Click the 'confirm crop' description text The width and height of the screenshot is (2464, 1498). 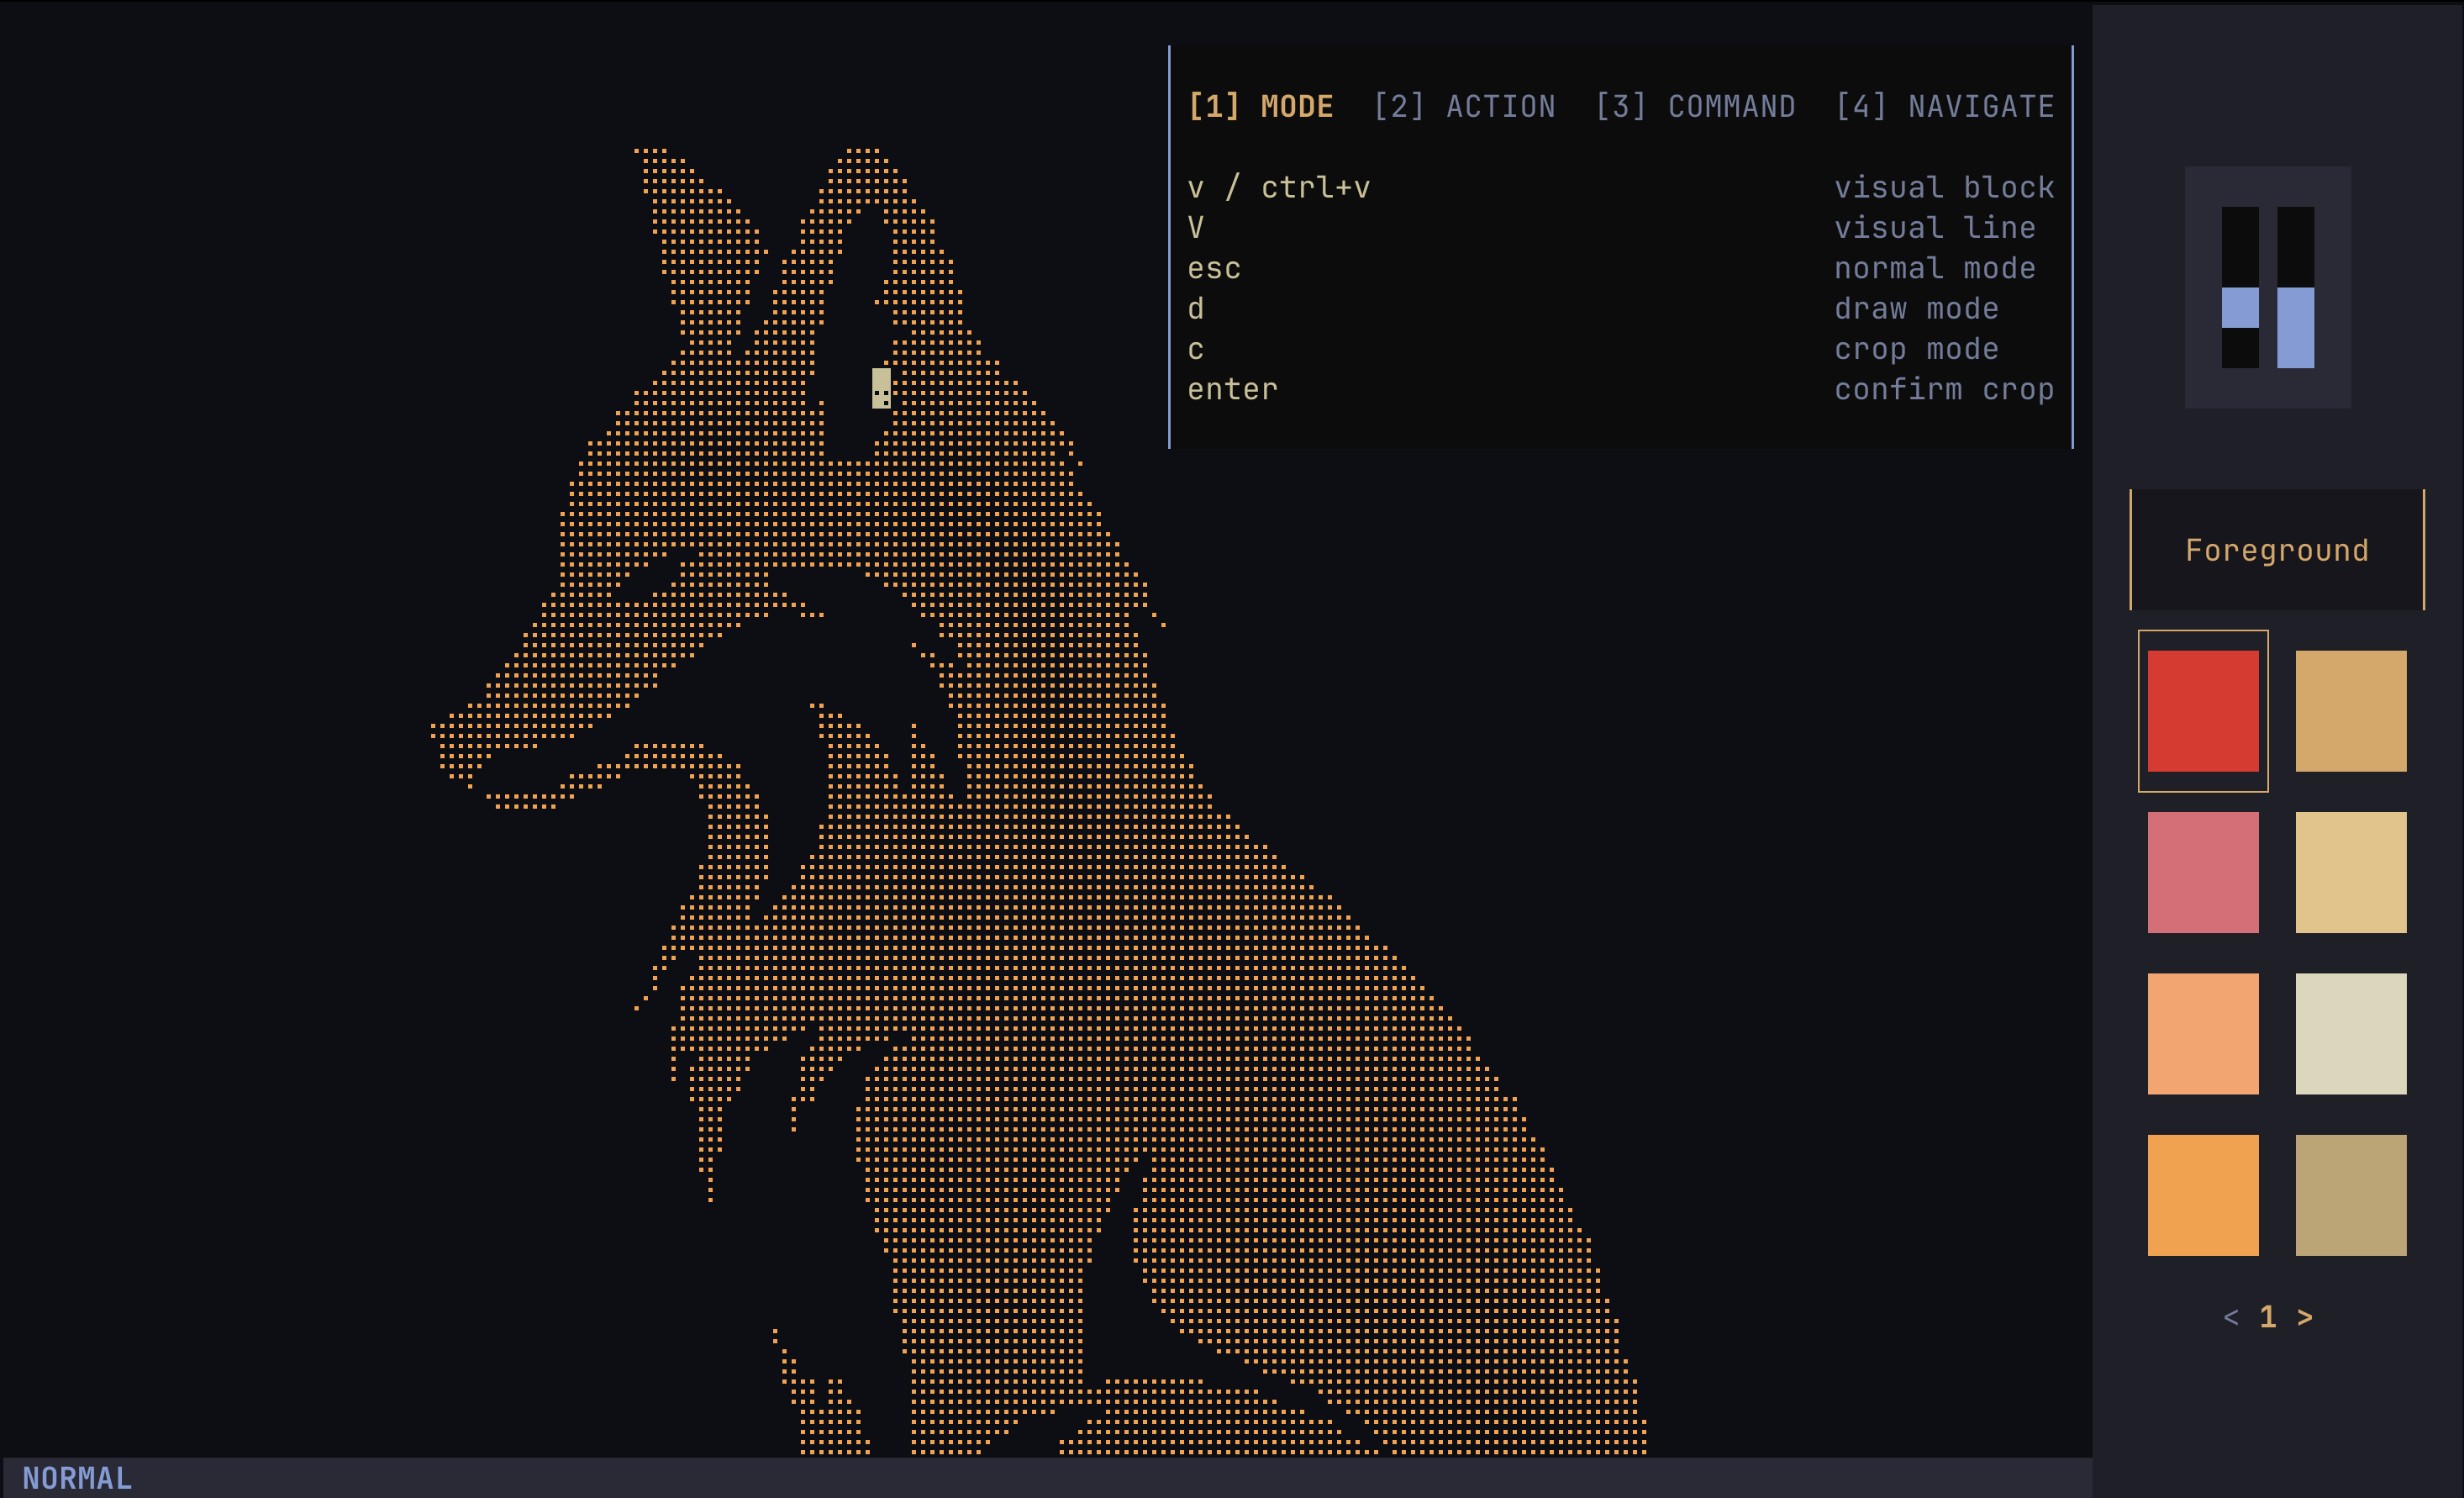point(1944,389)
